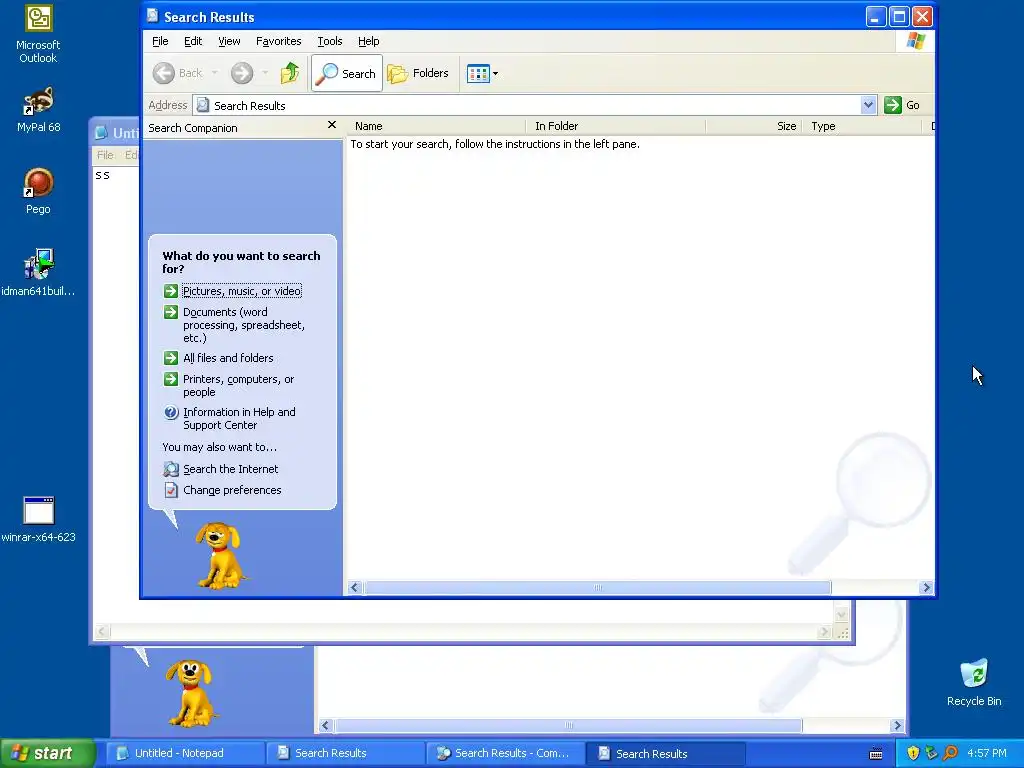Open Information in Help and Support Center
1024x768 pixels.
click(x=239, y=419)
